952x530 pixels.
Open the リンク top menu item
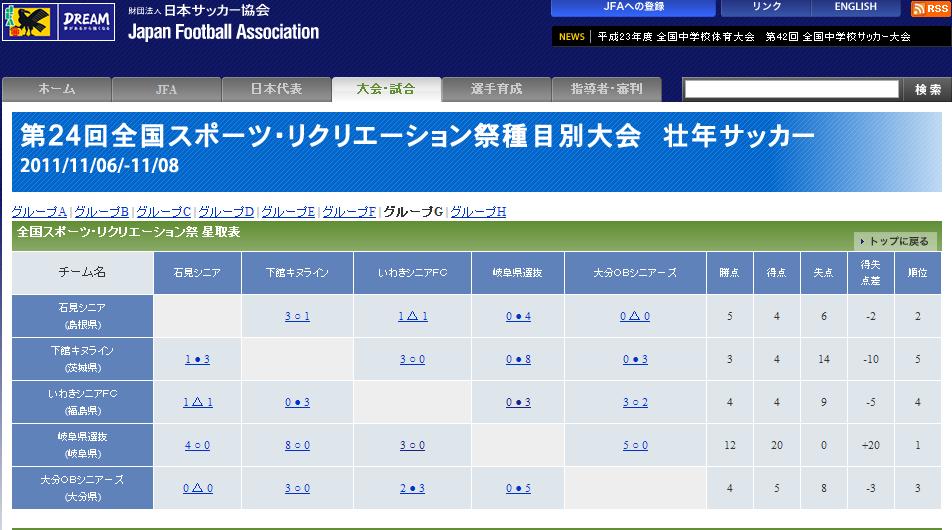766,8
